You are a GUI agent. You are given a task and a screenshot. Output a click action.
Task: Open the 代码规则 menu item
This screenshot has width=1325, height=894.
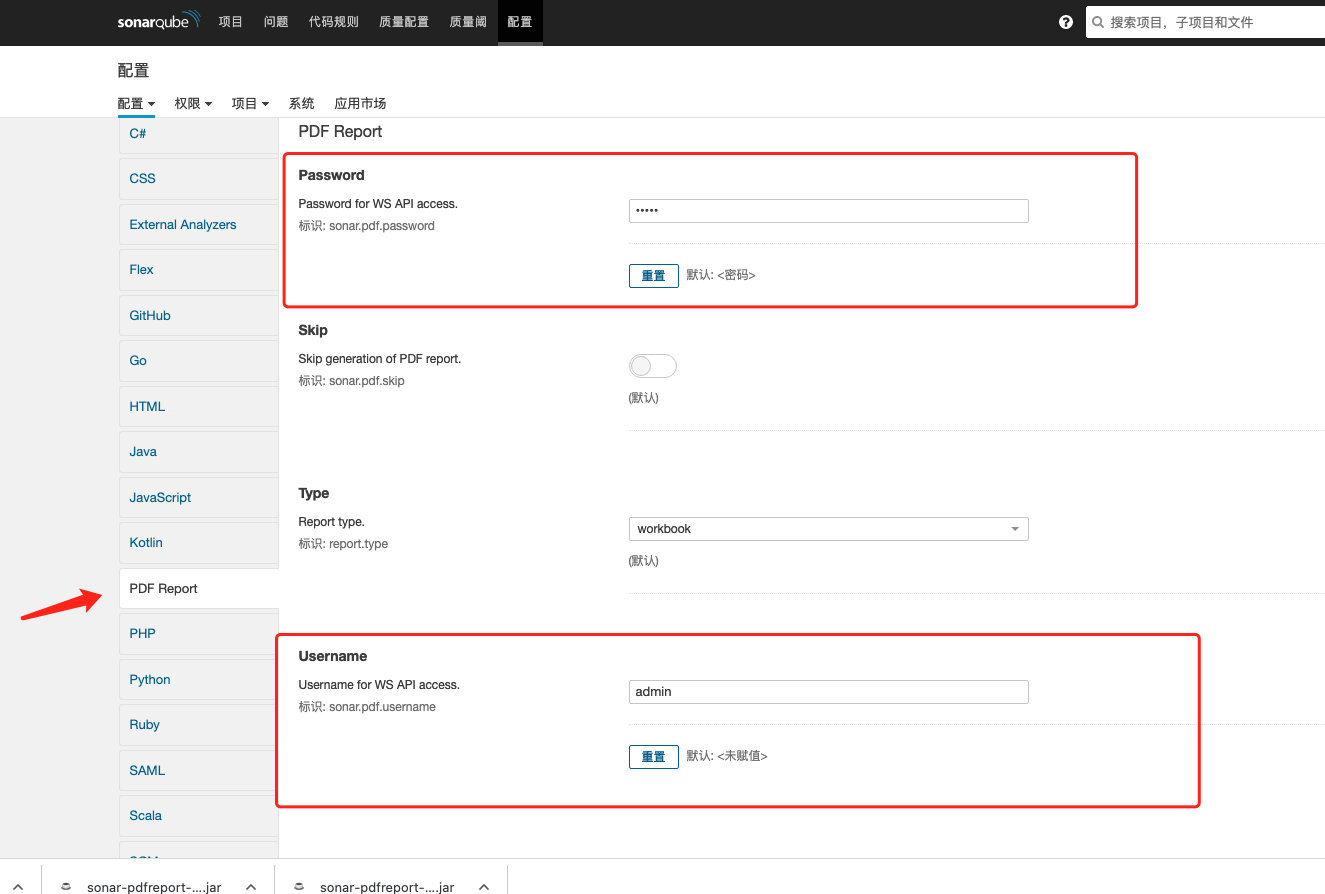[333, 21]
